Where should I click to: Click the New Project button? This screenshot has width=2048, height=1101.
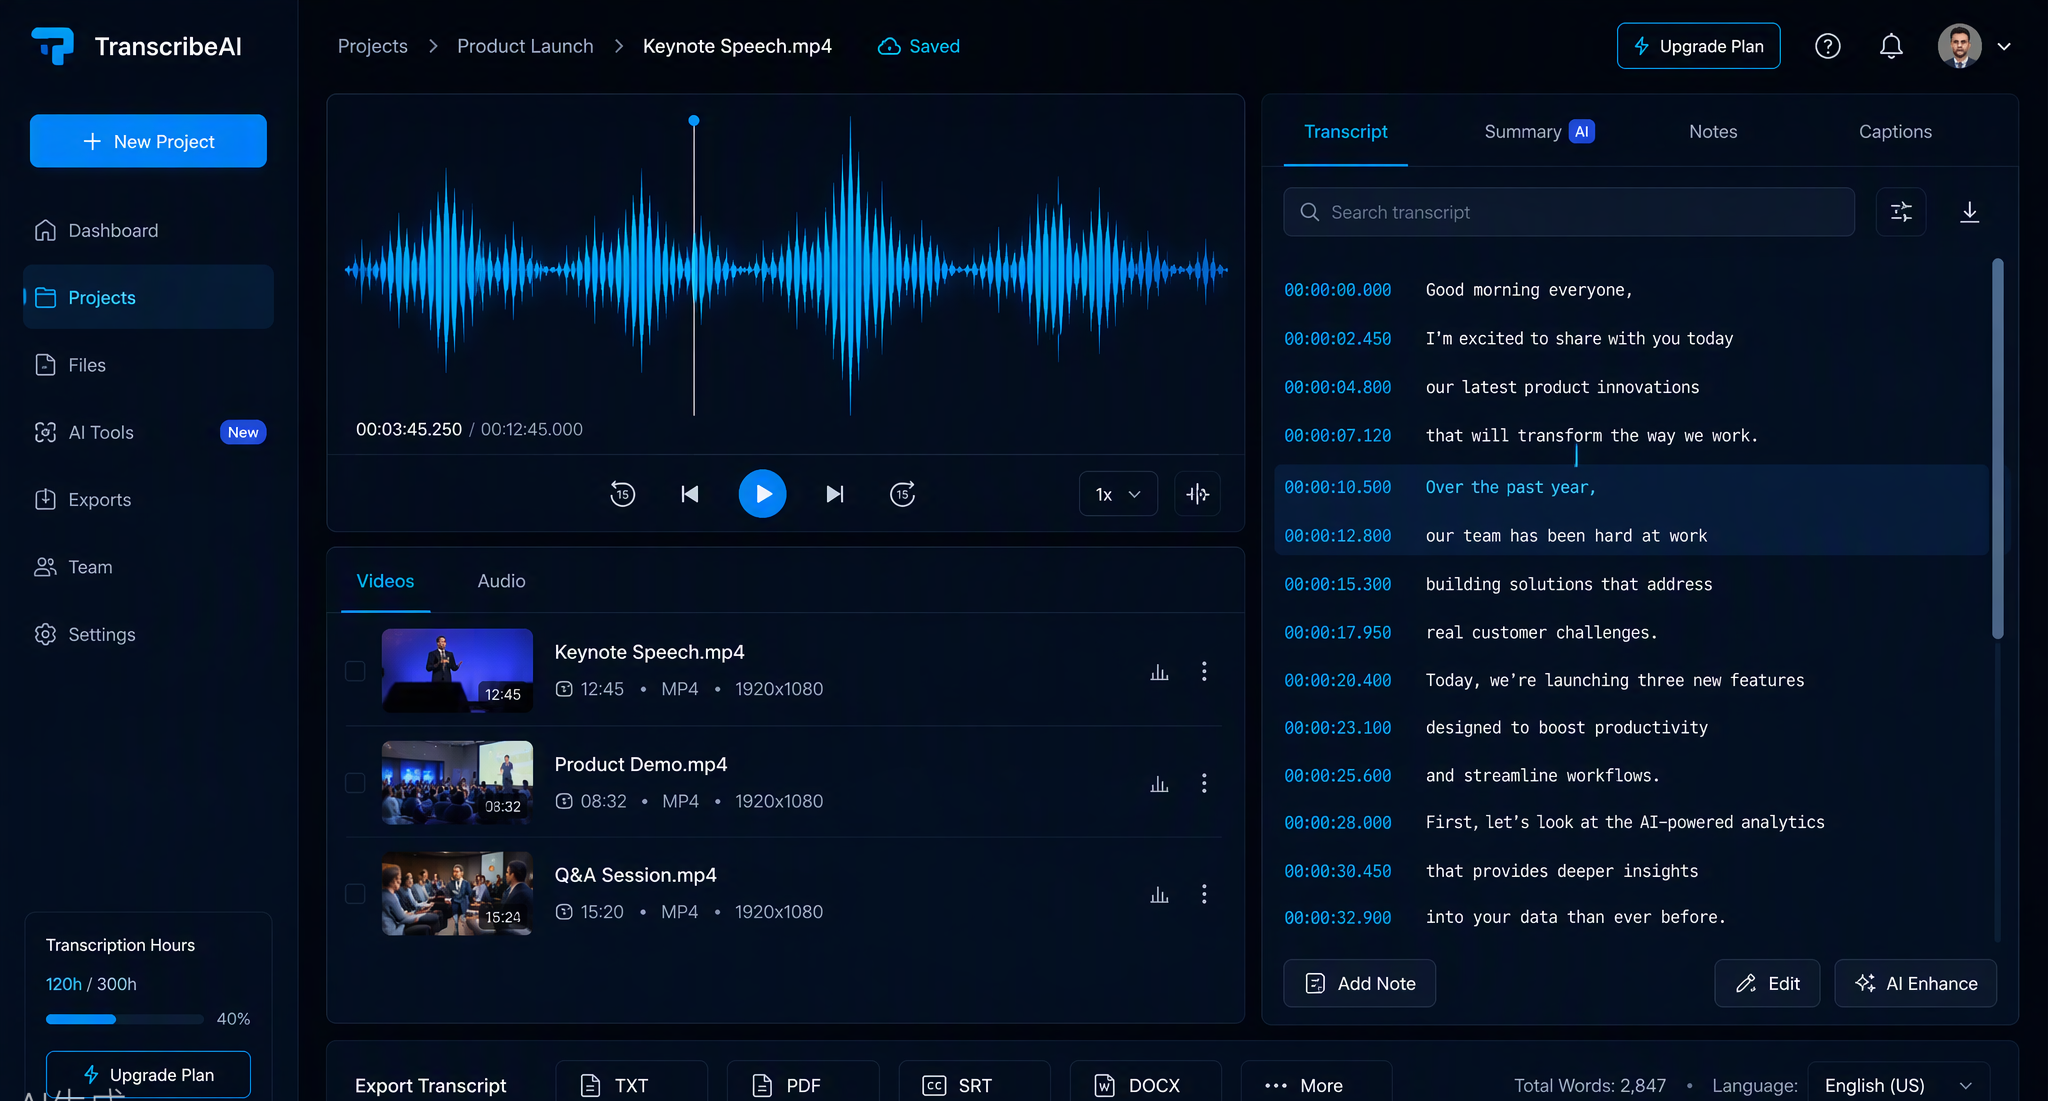(x=148, y=141)
